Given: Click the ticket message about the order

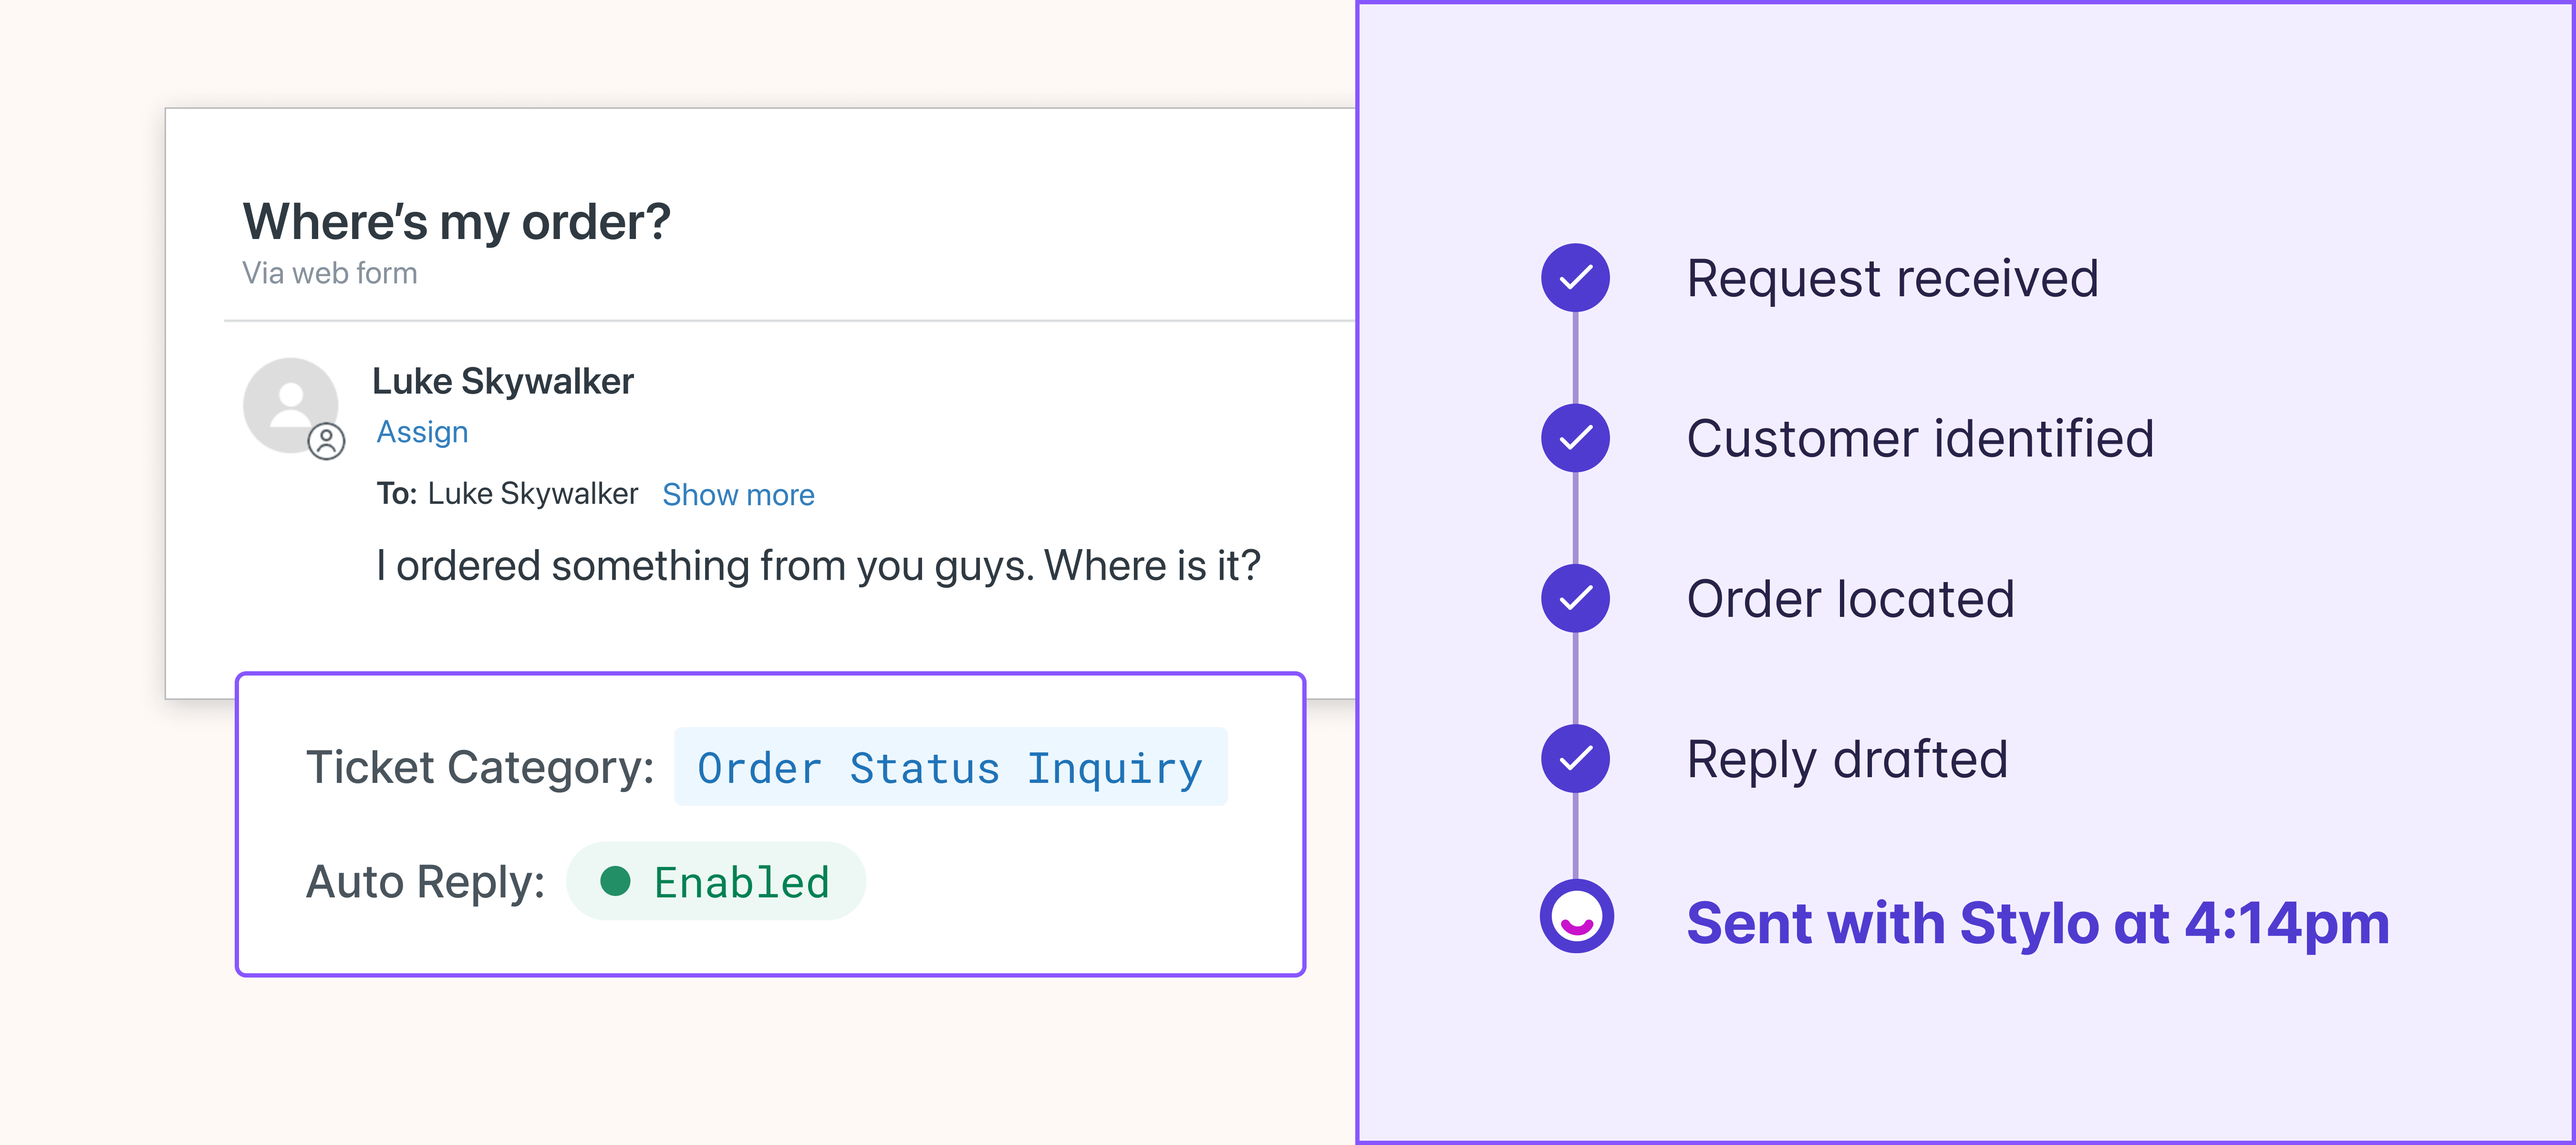Looking at the screenshot, I should [817, 566].
